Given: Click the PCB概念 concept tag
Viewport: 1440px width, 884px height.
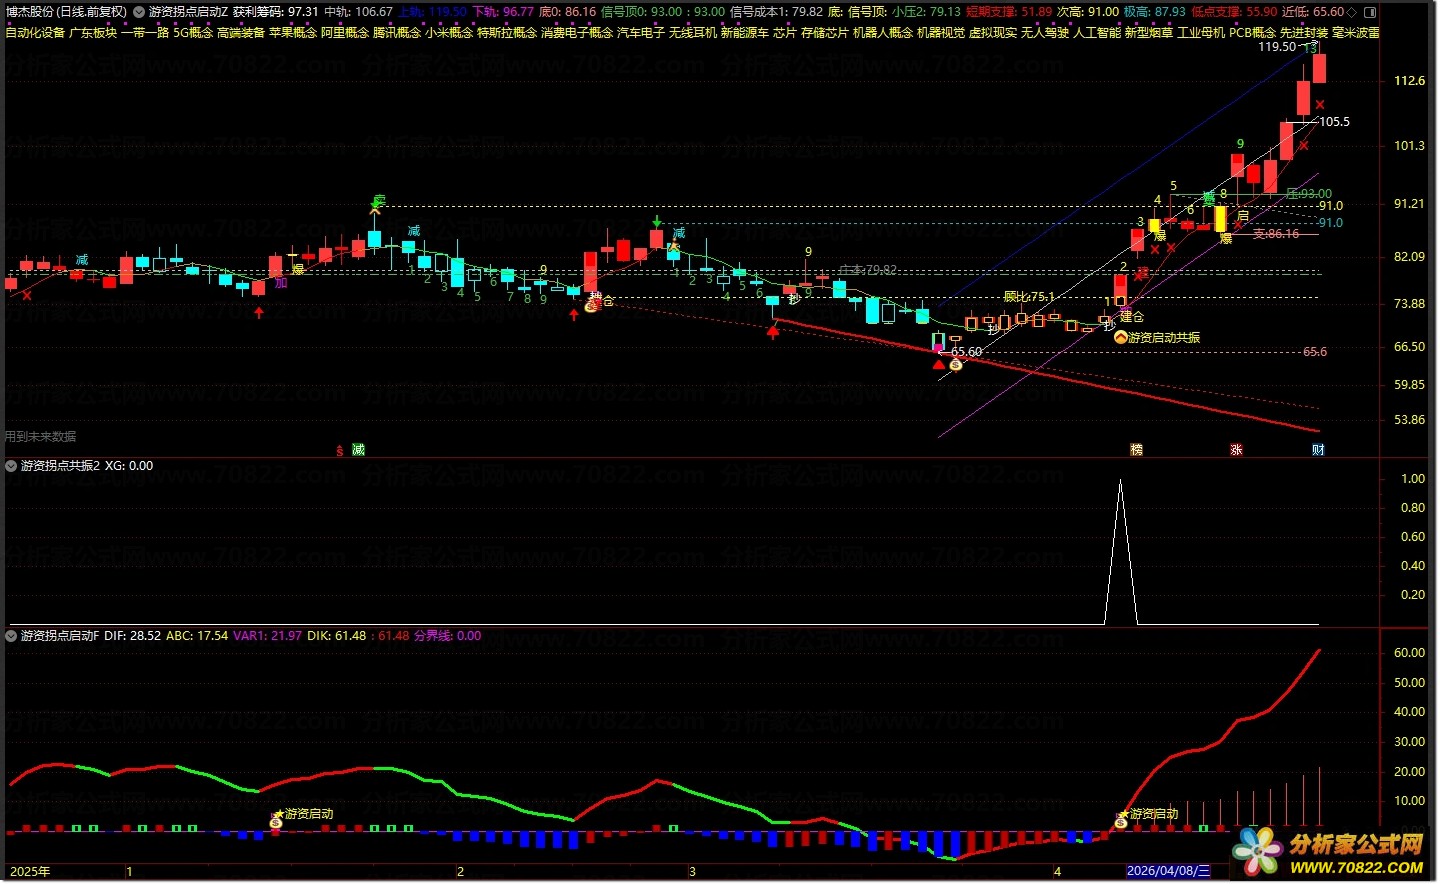Looking at the screenshot, I should [1253, 33].
